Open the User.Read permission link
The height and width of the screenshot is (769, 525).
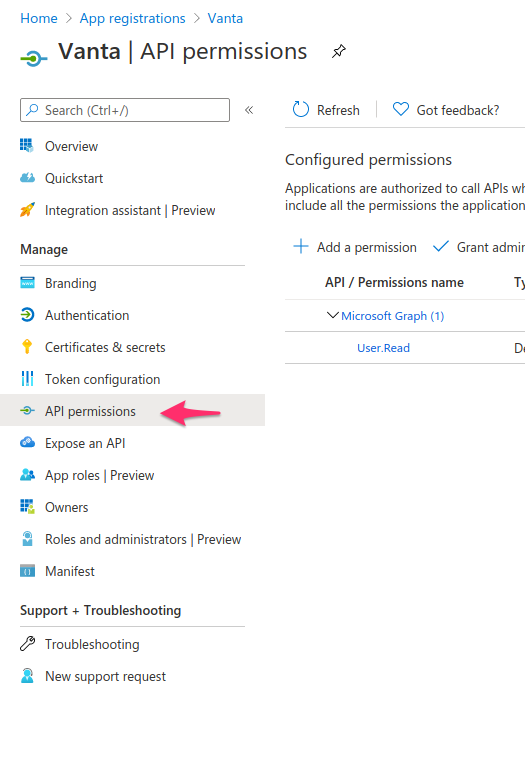[x=383, y=348]
